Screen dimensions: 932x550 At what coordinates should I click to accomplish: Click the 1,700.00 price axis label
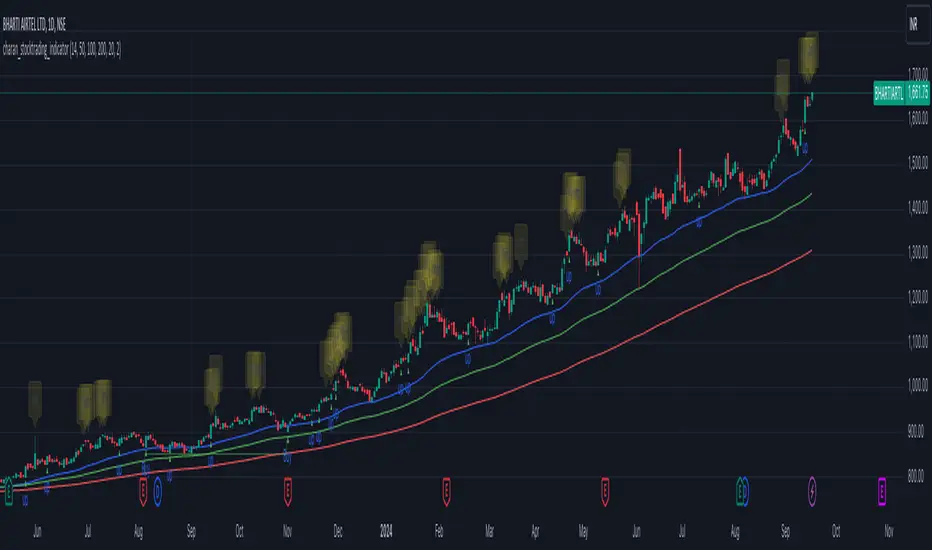(918, 74)
